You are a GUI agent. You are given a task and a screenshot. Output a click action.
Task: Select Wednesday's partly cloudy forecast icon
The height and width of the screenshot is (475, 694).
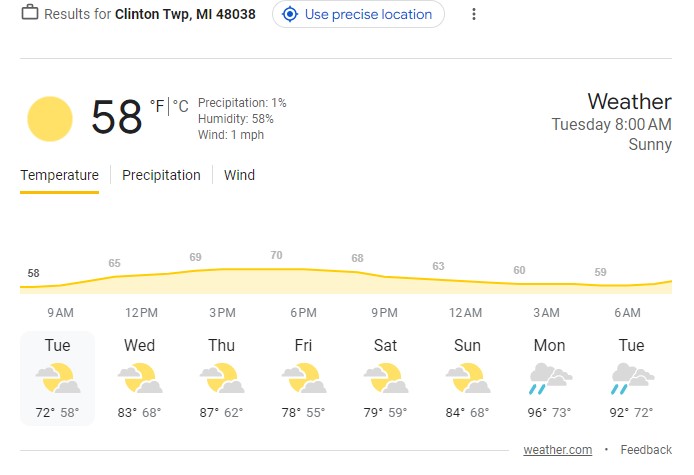click(140, 378)
